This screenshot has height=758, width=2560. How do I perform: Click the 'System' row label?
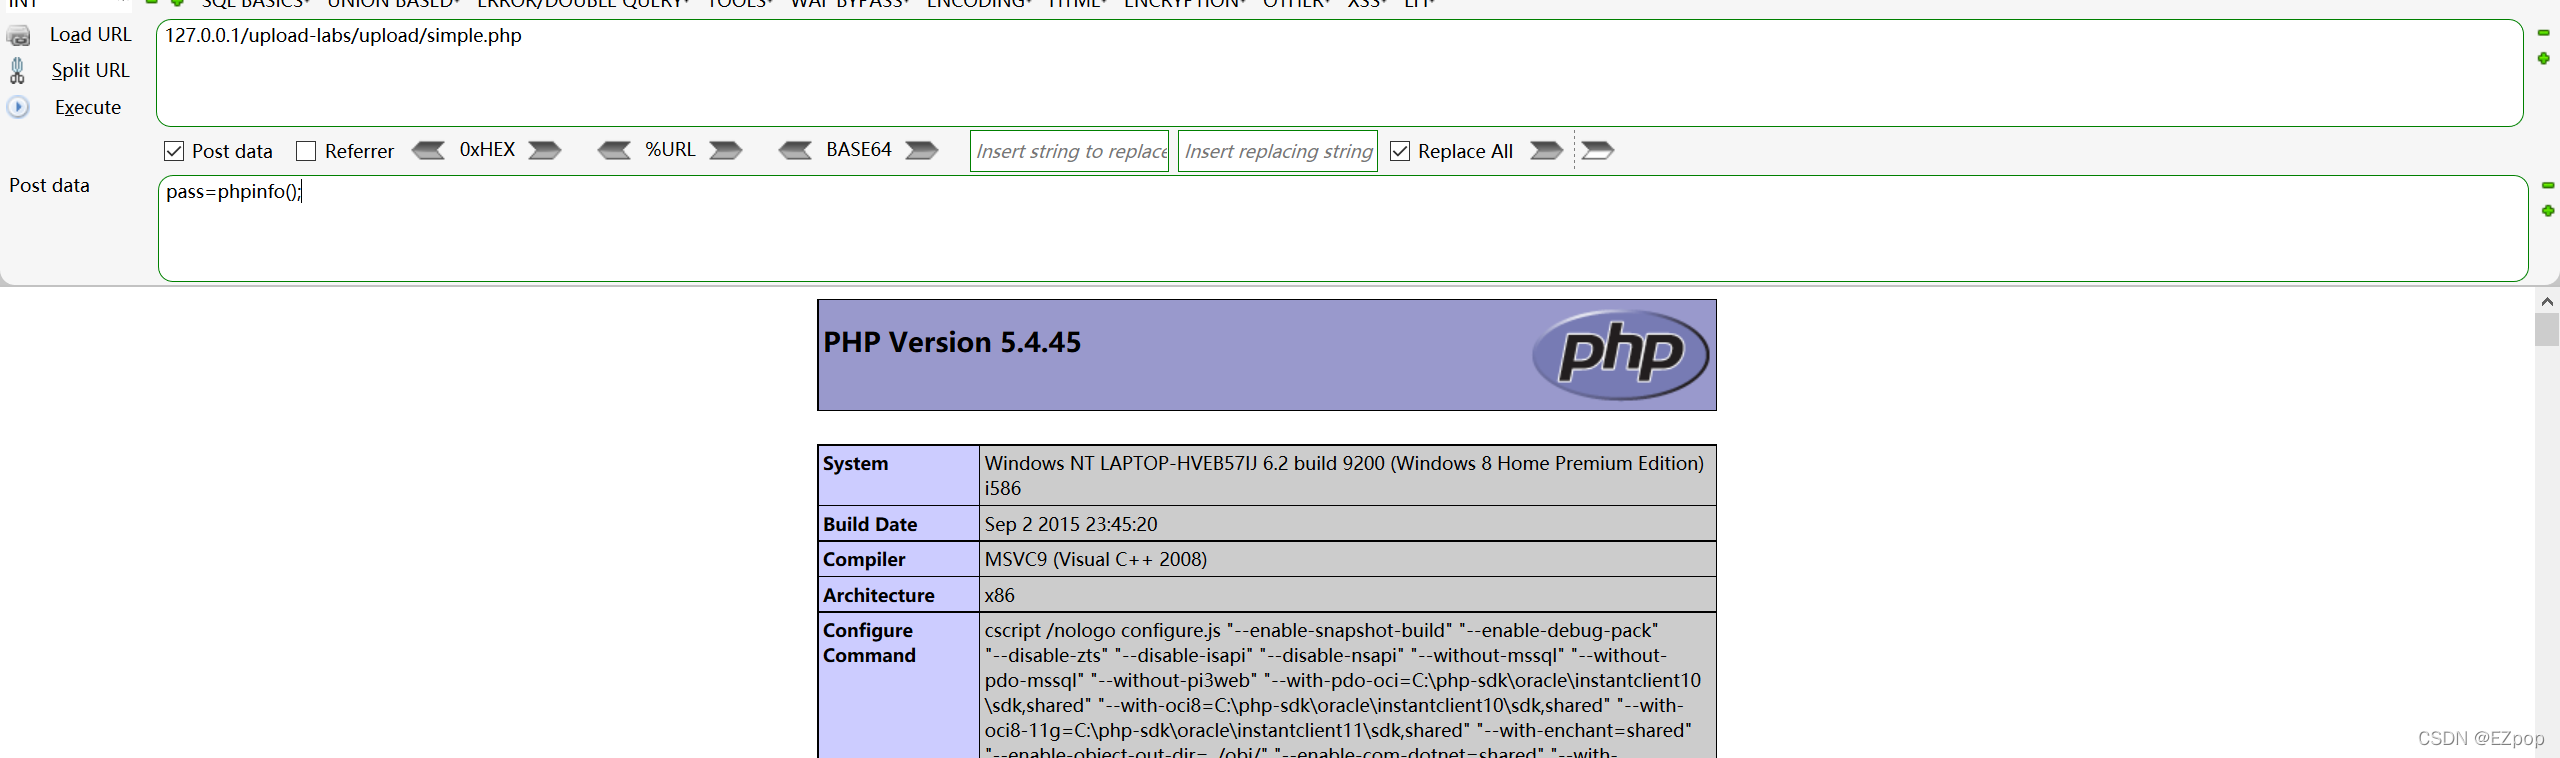click(855, 464)
